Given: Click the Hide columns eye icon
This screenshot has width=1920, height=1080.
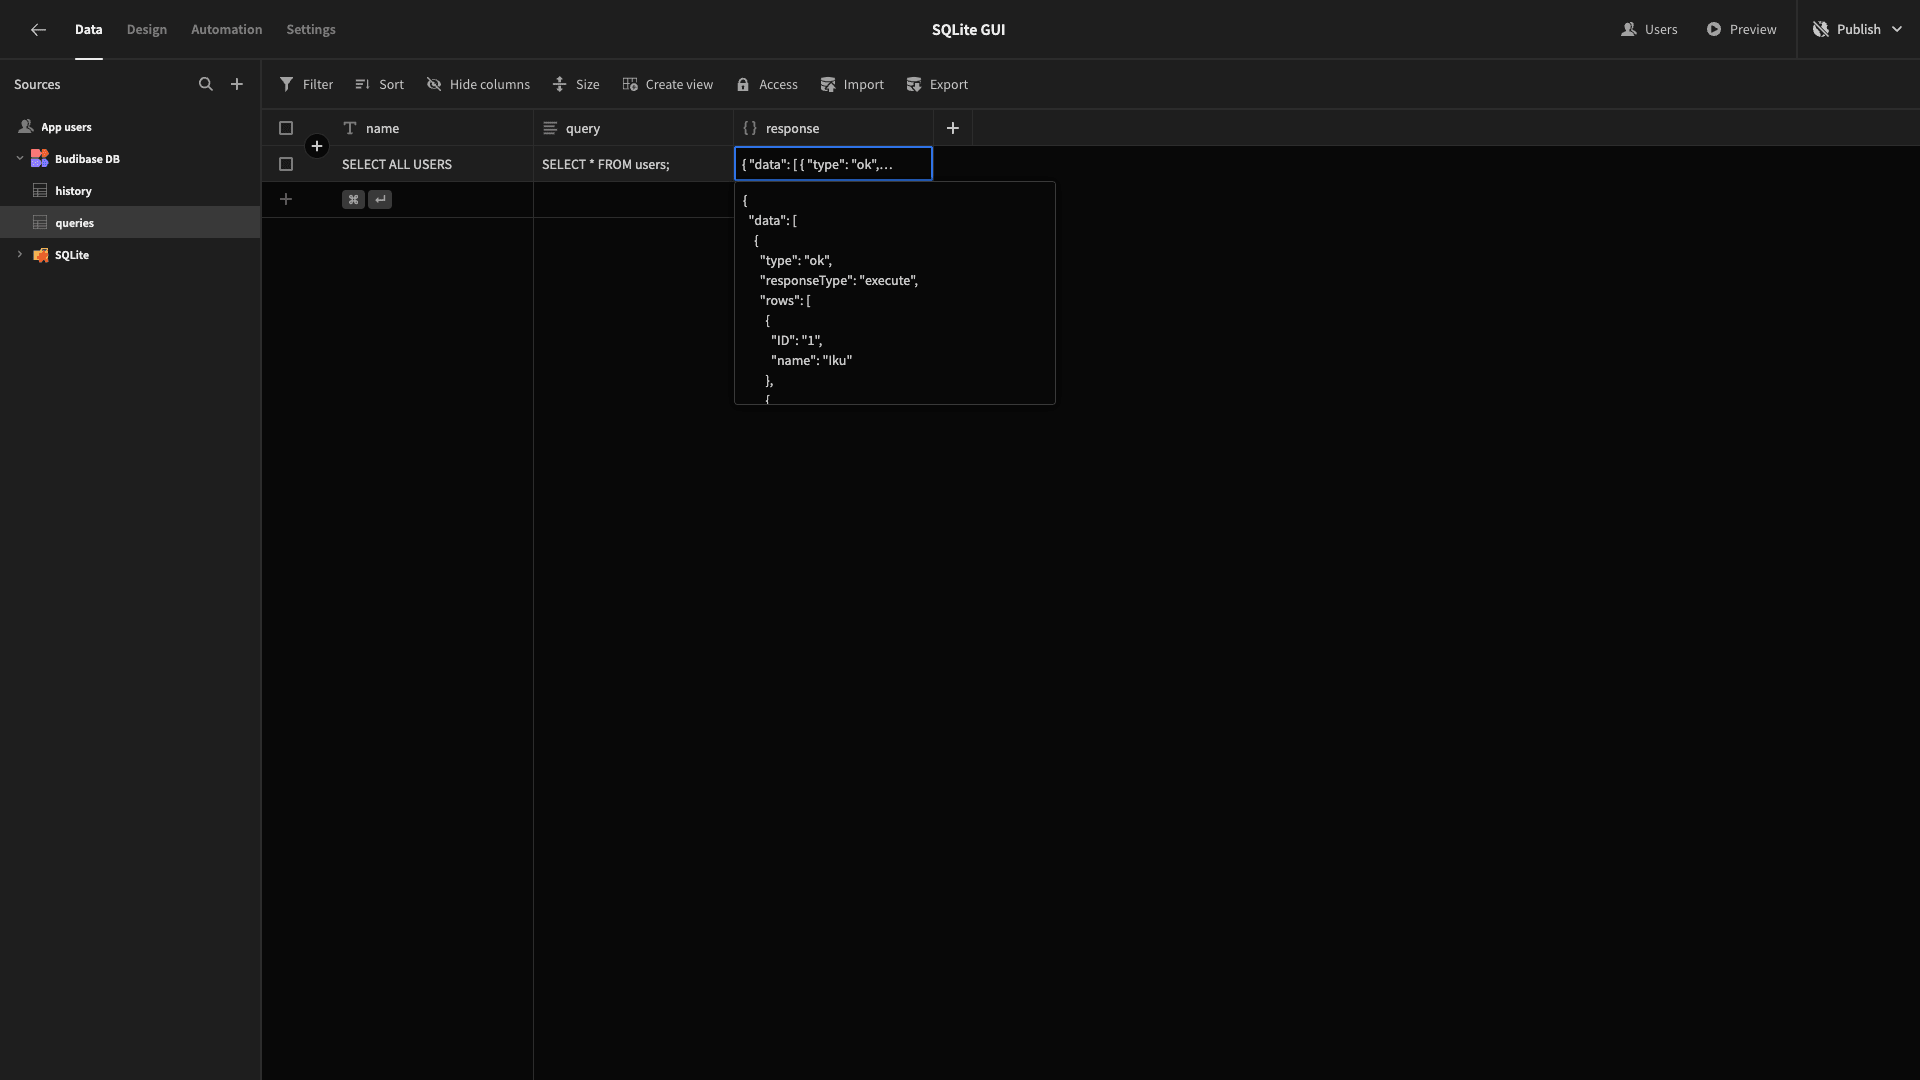Looking at the screenshot, I should click(434, 85).
